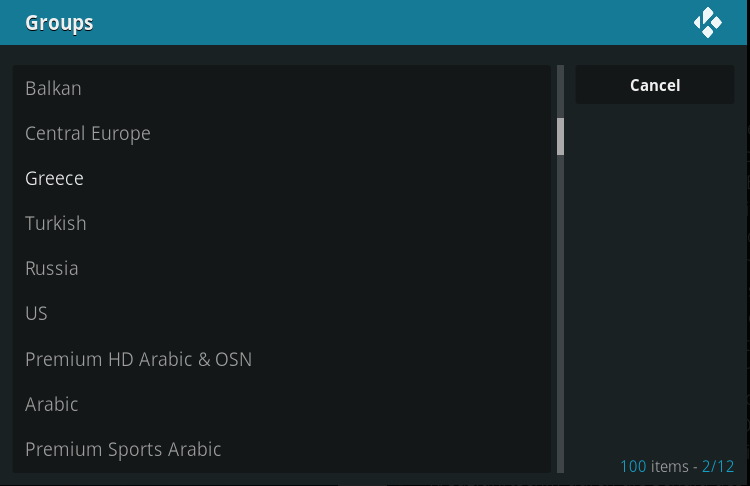Image resolution: width=750 pixels, height=486 pixels.
Task: Select the Arabic group entry
Action: click(x=282, y=404)
